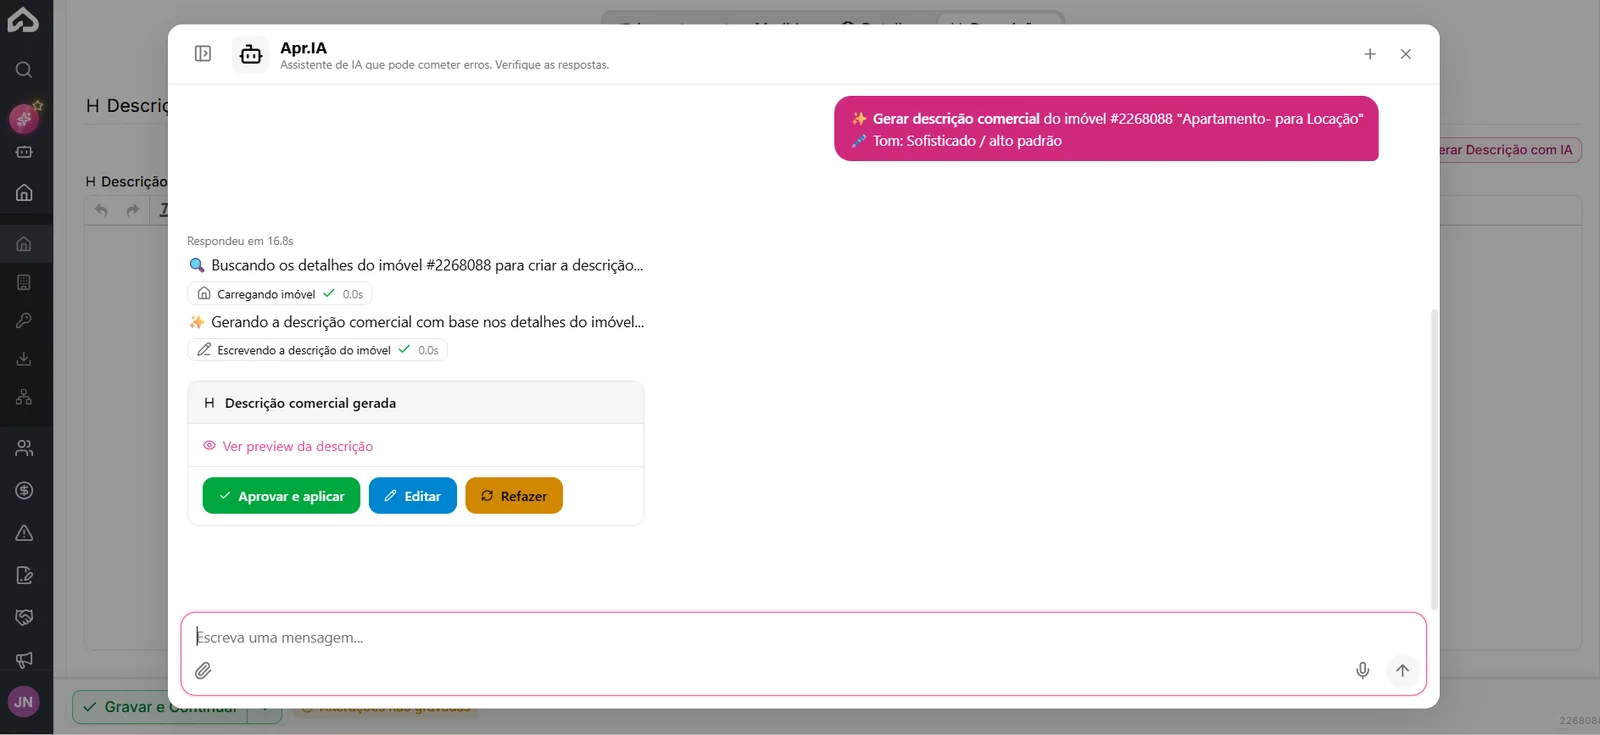Toggle the chat sidebar panel icon

(203, 53)
